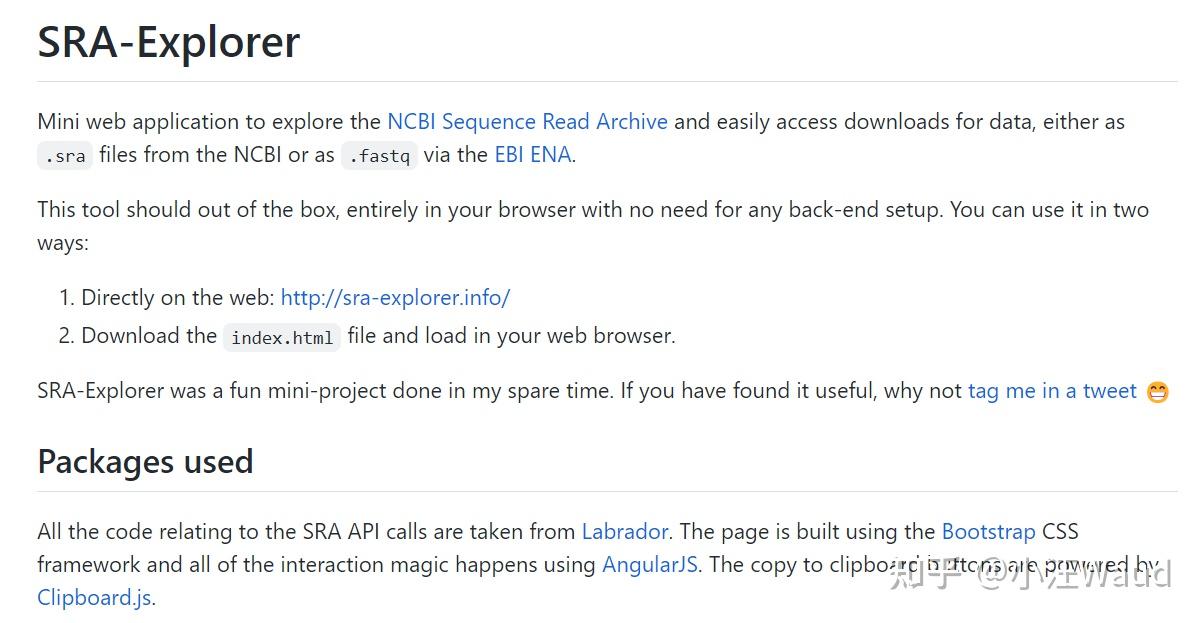The image size is (1203, 623).
Task: Click the index.html inline code snippet
Action: coord(282,337)
